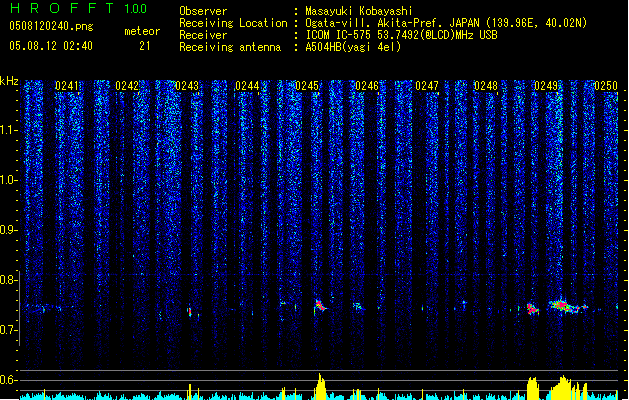Click the yellow intensity peak below 0245
Screen dimensions: 629x400
click(320, 386)
